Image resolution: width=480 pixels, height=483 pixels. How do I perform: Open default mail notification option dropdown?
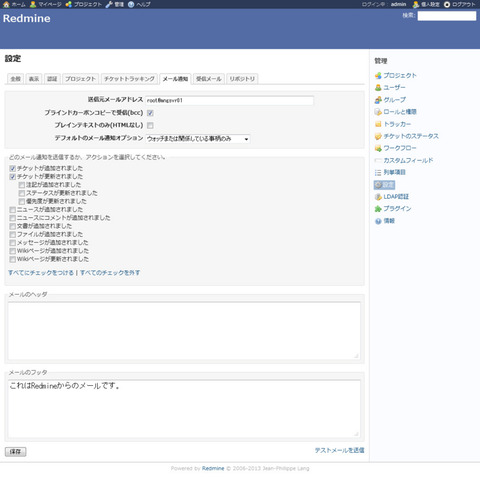[x=198, y=139]
